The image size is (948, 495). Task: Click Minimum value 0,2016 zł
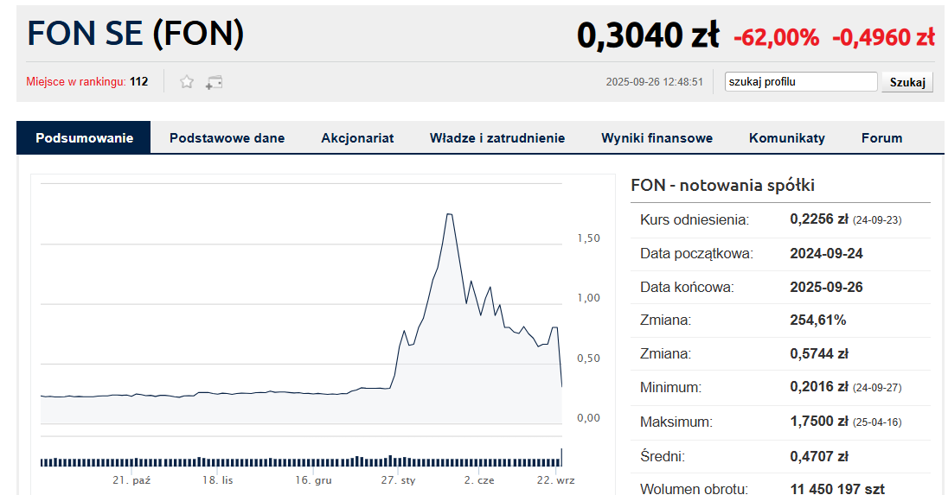click(x=819, y=387)
